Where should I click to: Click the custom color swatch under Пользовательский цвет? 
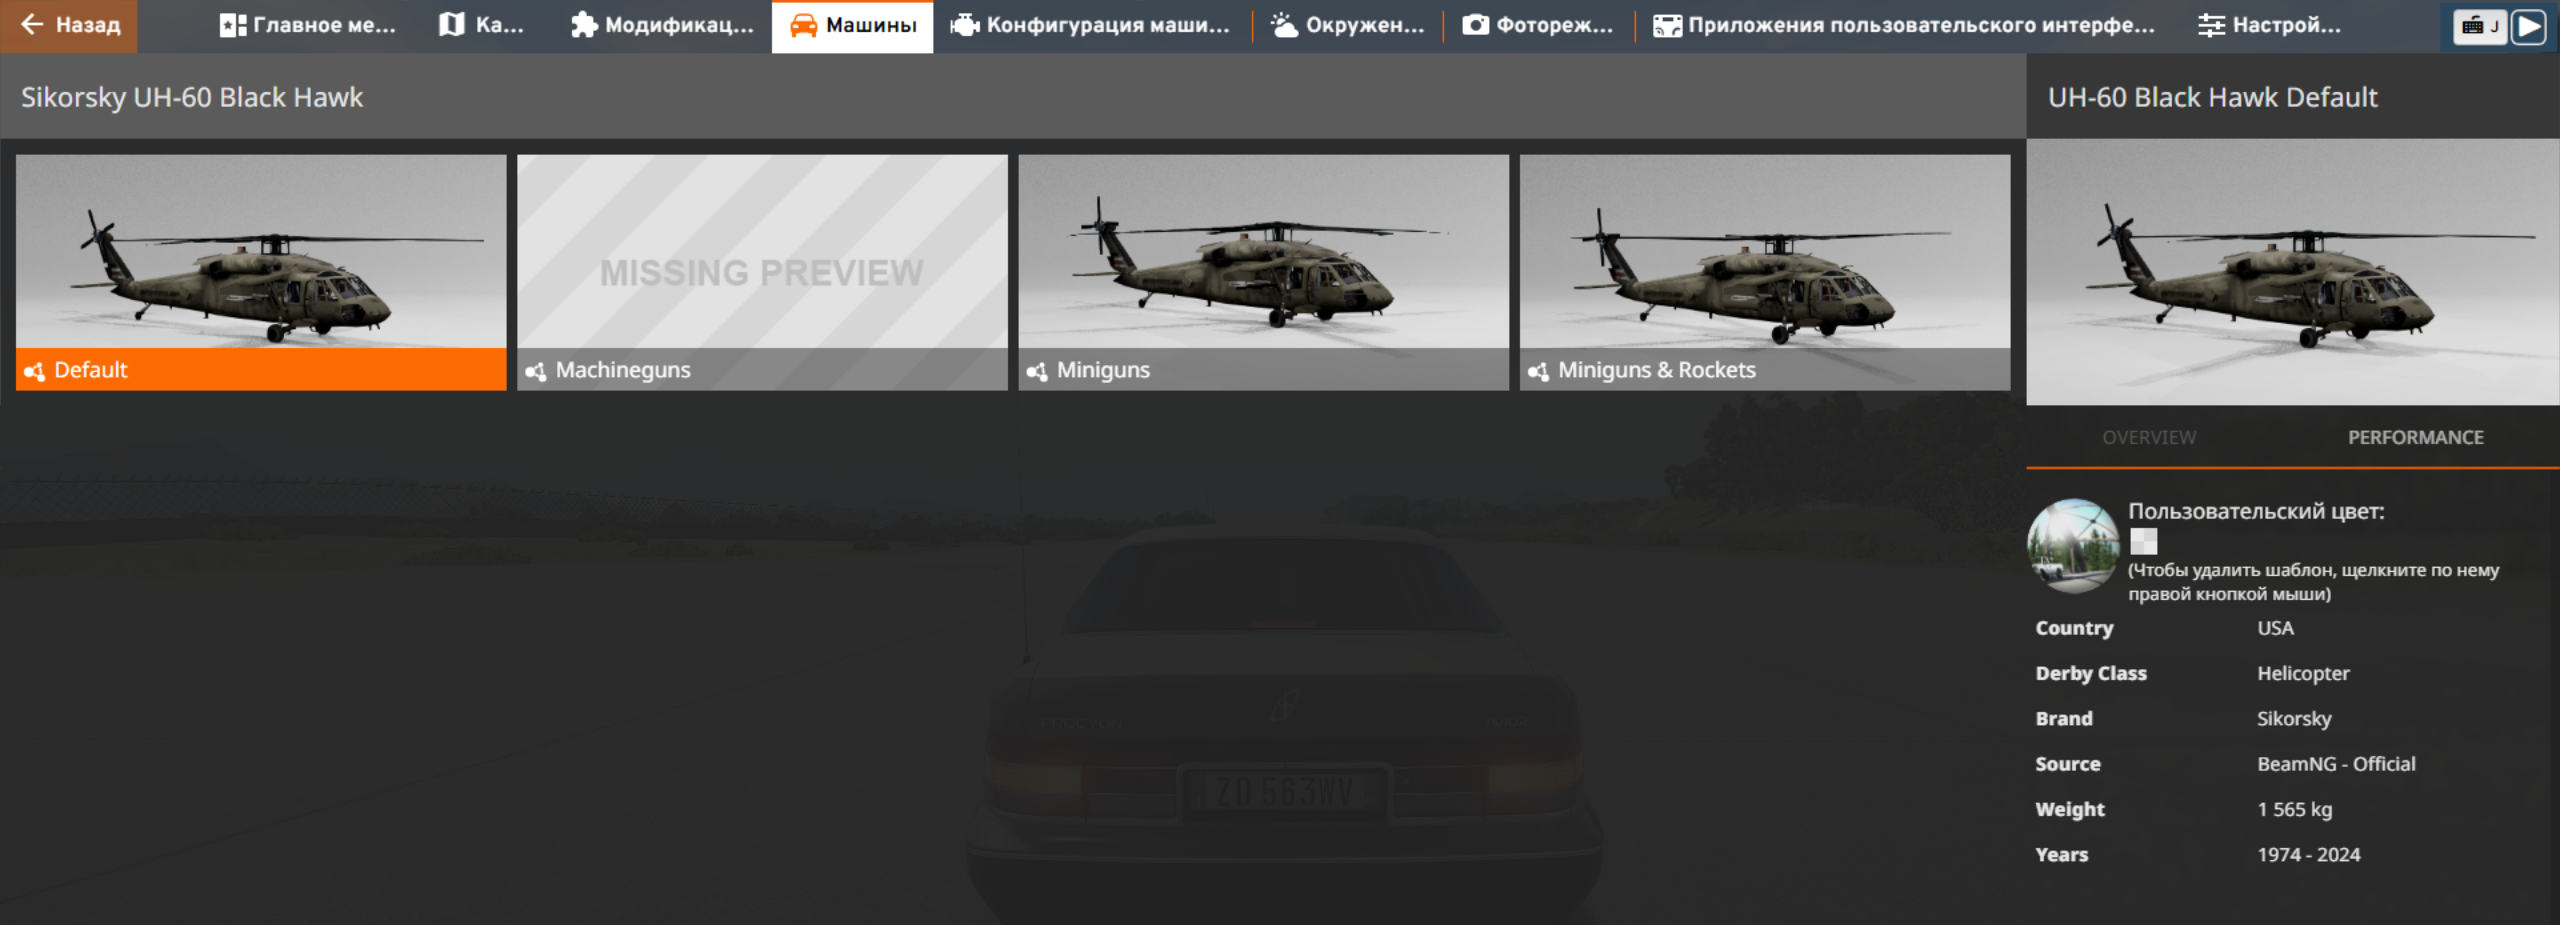coord(2143,541)
